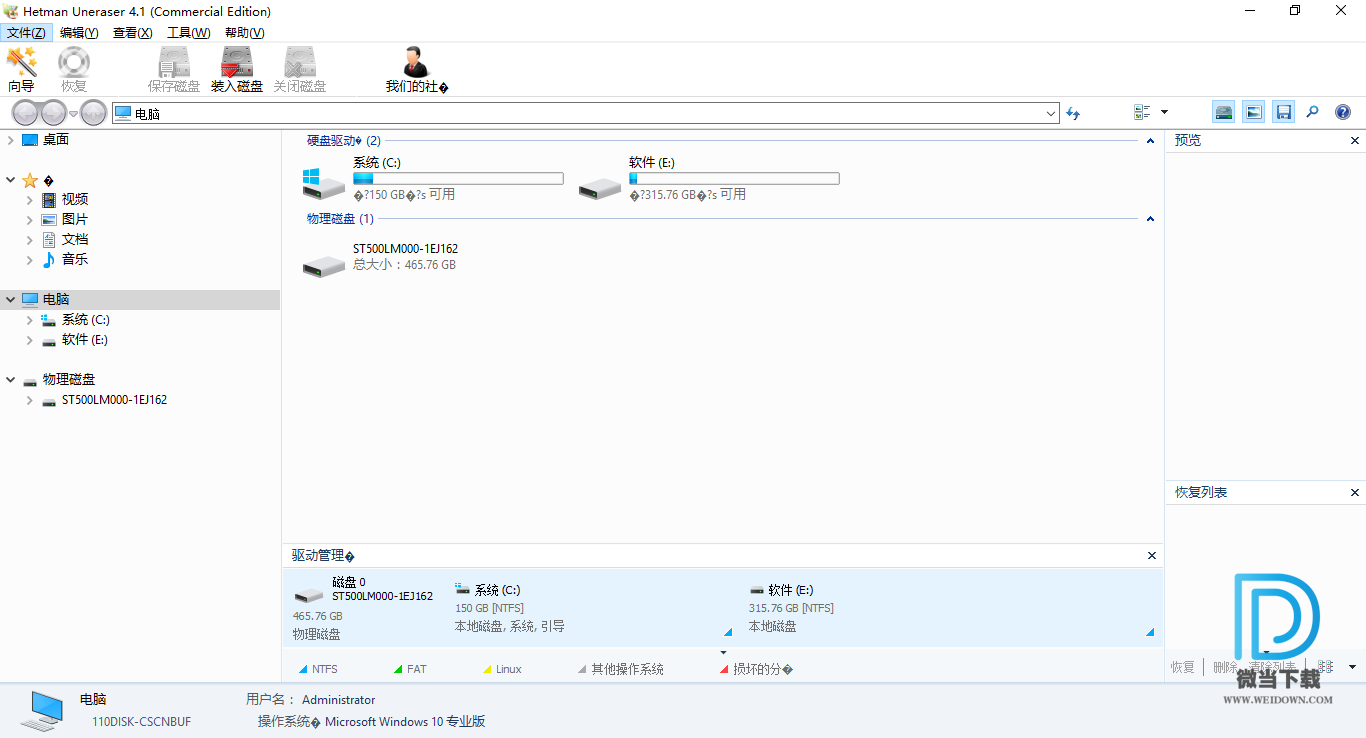Expand the 视频 folder node
Screen dimensions: 1366x738
coord(30,200)
